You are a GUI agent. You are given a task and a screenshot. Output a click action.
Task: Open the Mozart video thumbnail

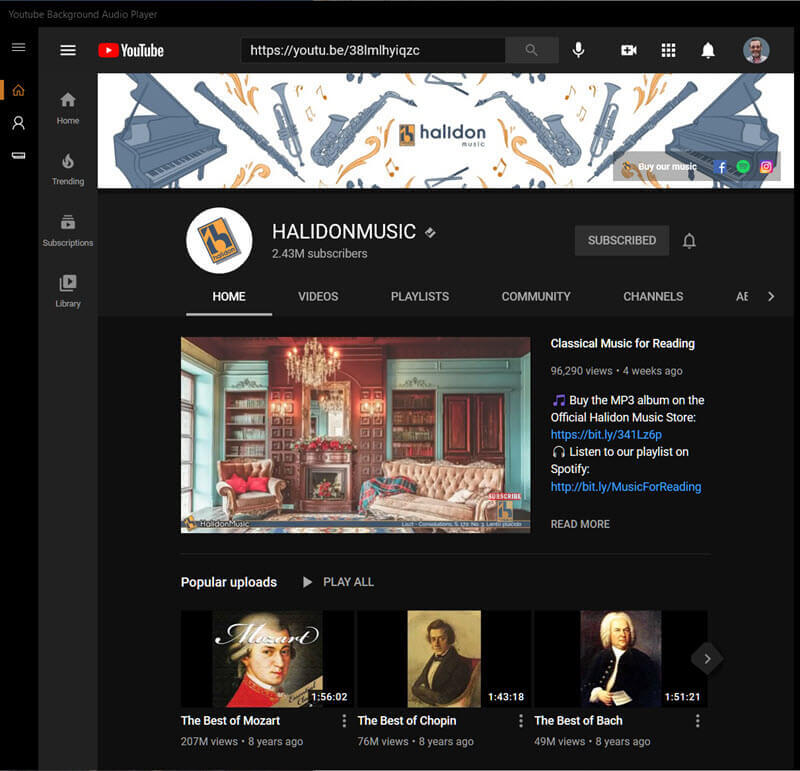[x=267, y=659]
